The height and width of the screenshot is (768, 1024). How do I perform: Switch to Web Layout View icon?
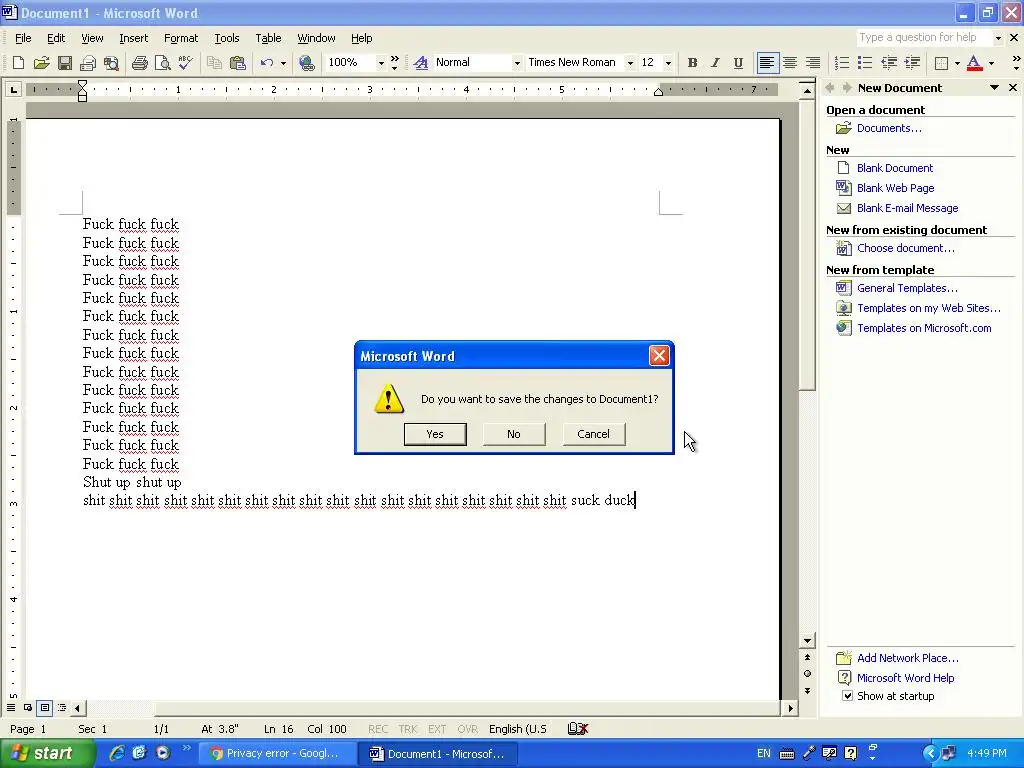28,707
